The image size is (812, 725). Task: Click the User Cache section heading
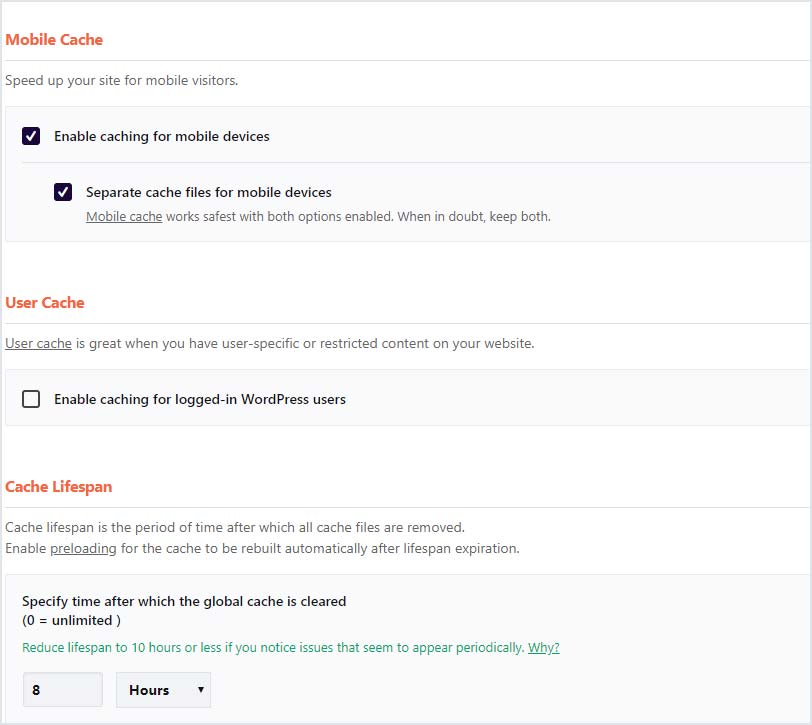pyautogui.click(x=45, y=302)
